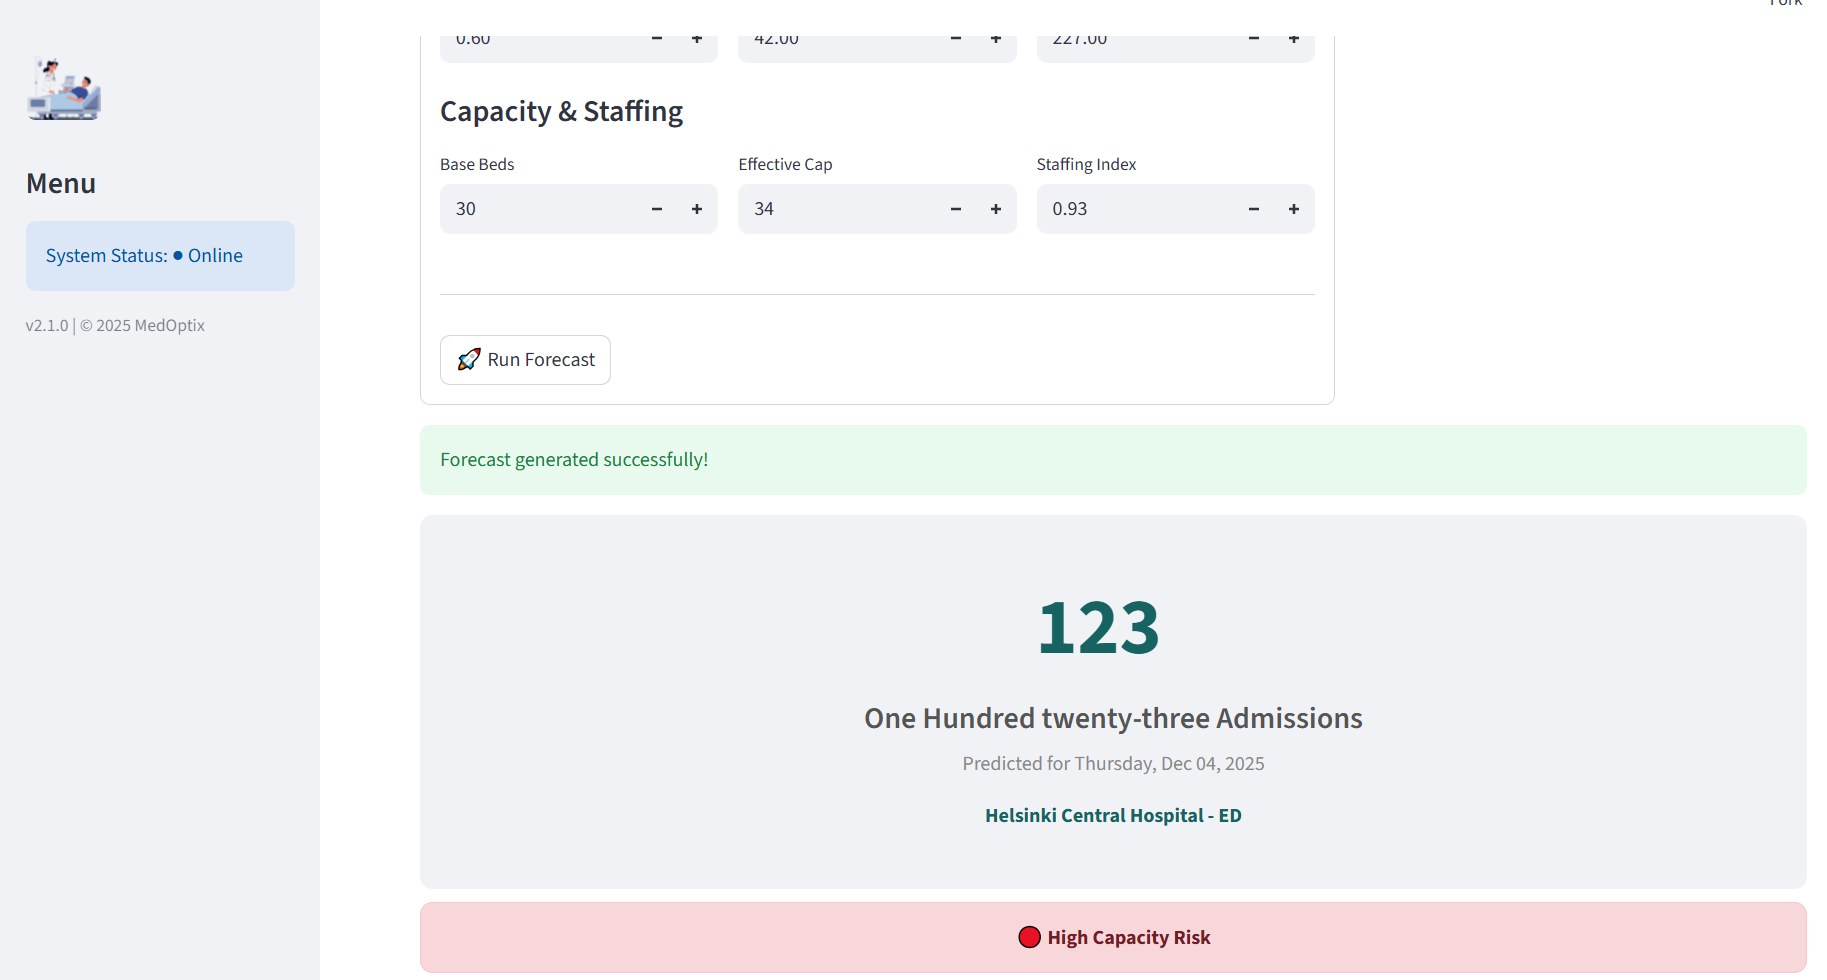Click the Menu sidebar heading
Viewport: 1827px width, 980px height.
point(61,184)
